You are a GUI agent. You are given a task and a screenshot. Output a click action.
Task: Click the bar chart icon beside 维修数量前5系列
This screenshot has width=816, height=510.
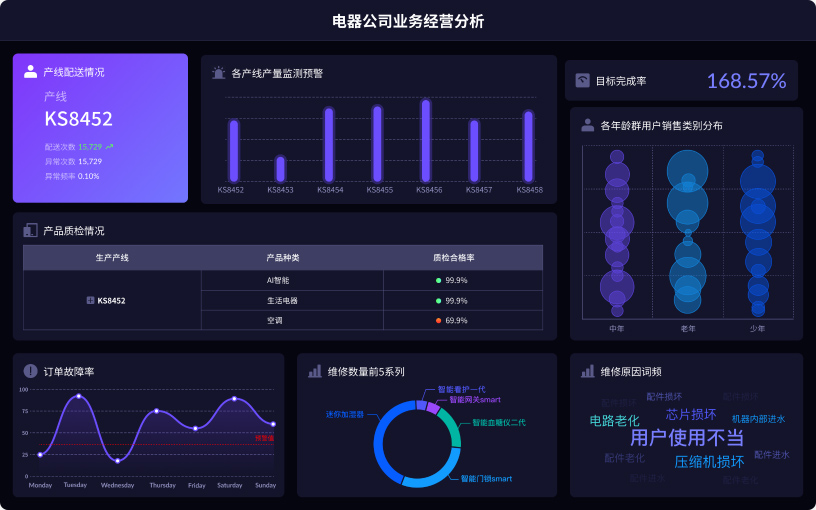(x=315, y=371)
